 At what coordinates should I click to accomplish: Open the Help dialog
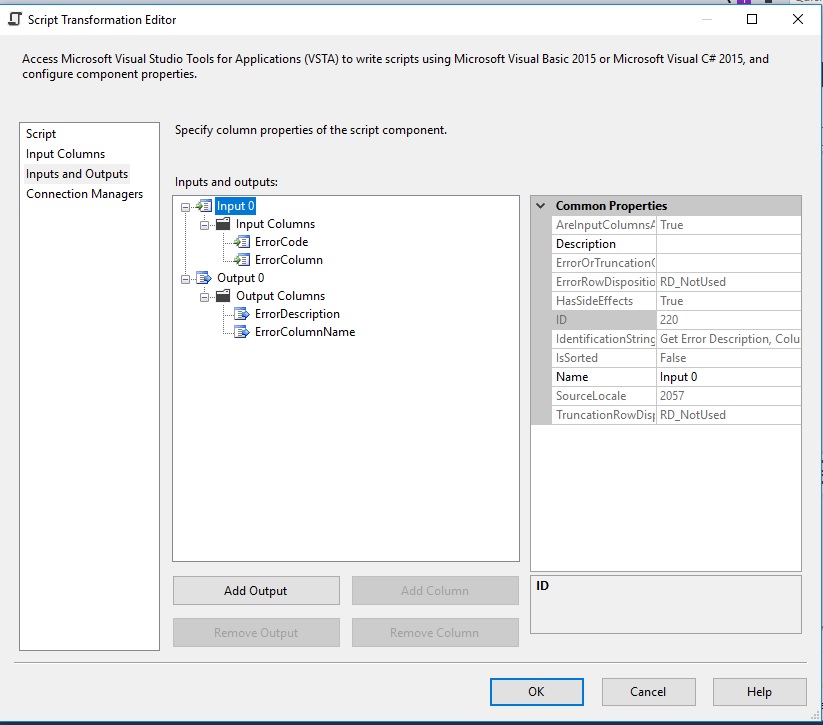pyautogui.click(x=759, y=691)
